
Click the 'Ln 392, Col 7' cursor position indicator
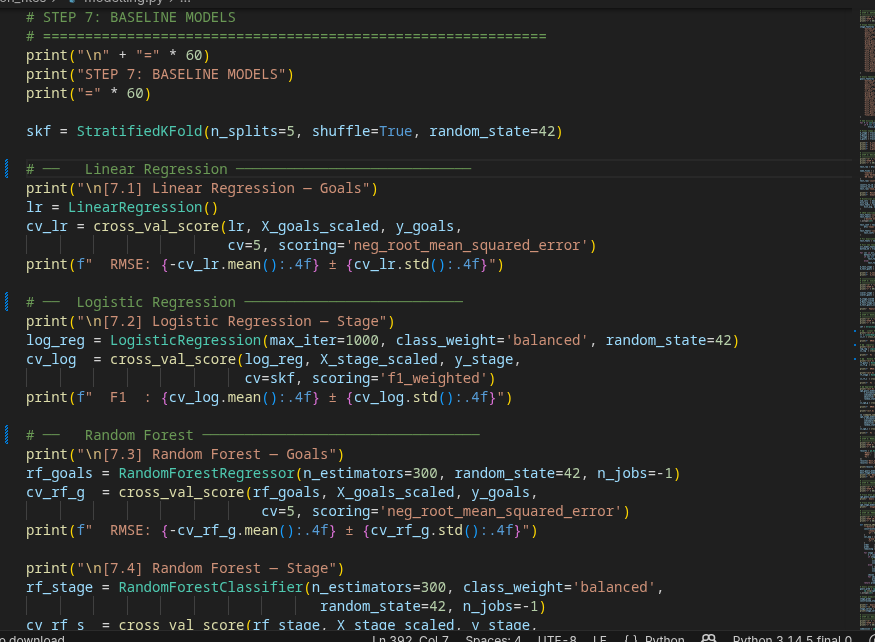coord(410,639)
